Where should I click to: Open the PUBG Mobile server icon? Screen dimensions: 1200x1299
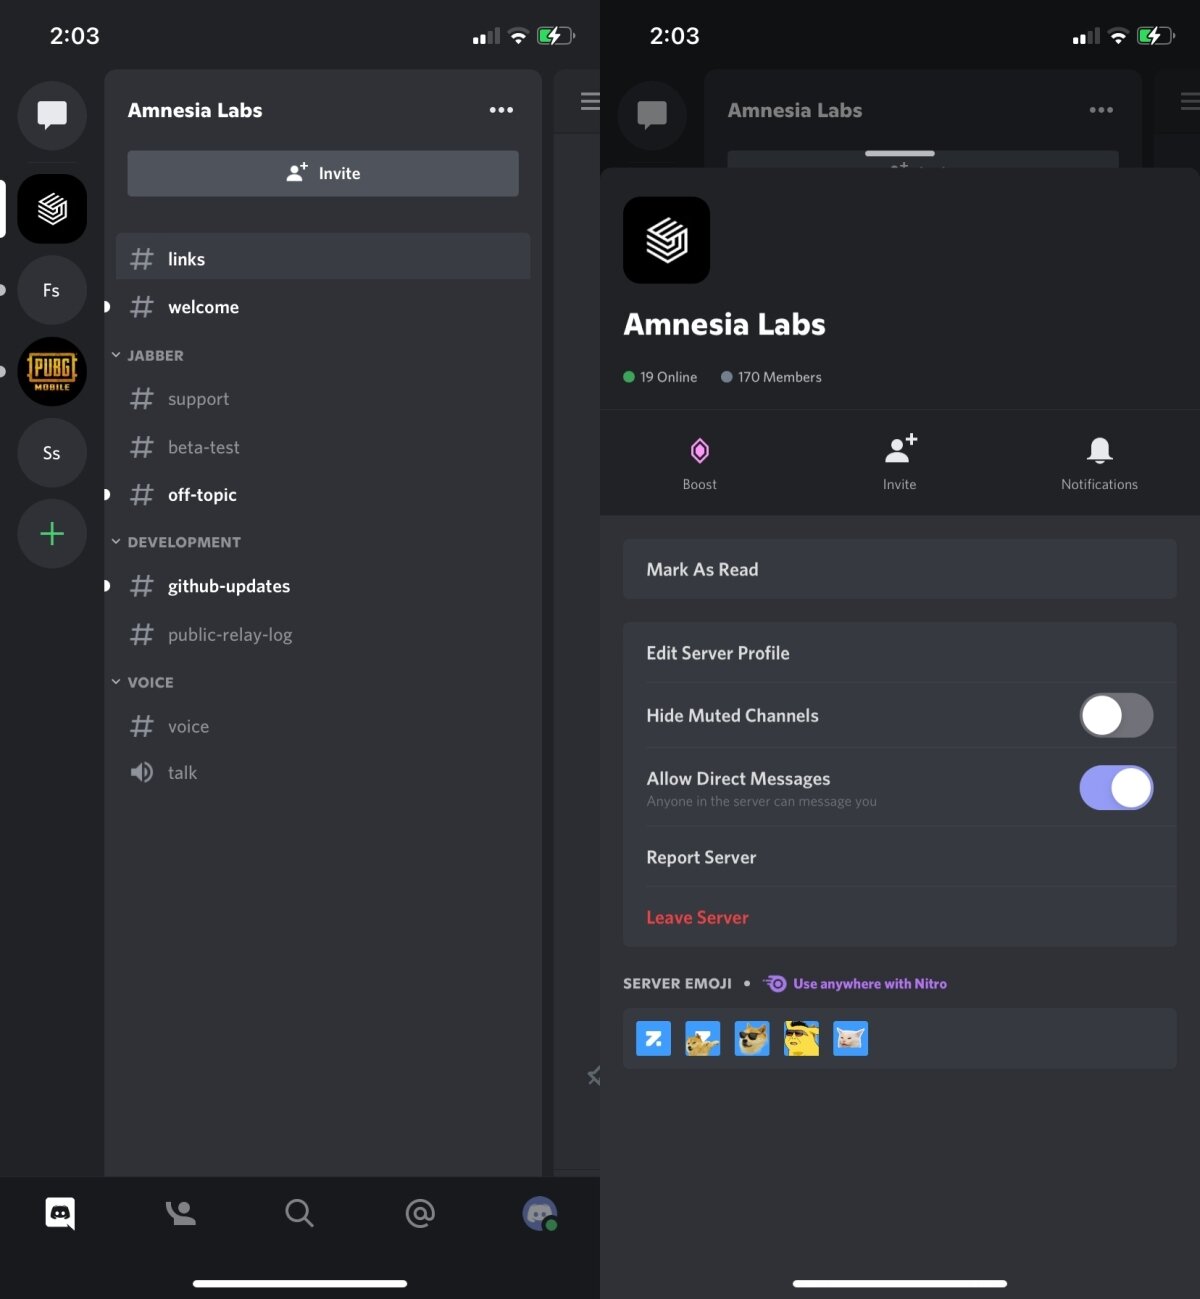(52, 371)
